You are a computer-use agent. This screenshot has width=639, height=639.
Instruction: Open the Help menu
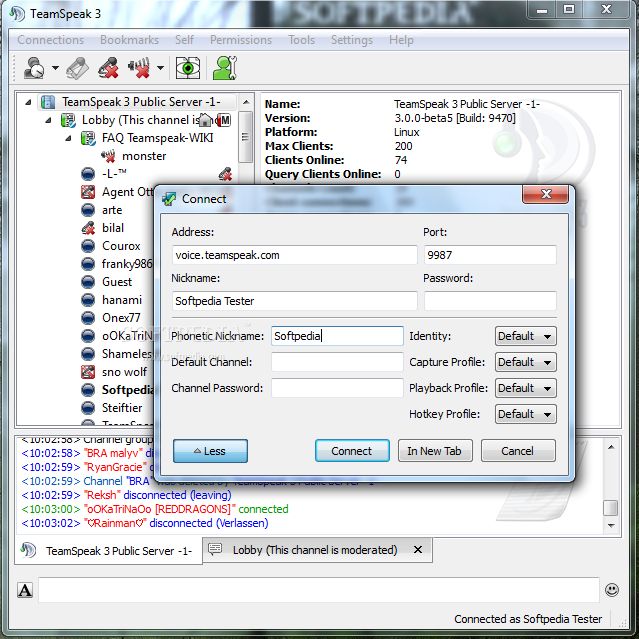[x=401, y=40]
